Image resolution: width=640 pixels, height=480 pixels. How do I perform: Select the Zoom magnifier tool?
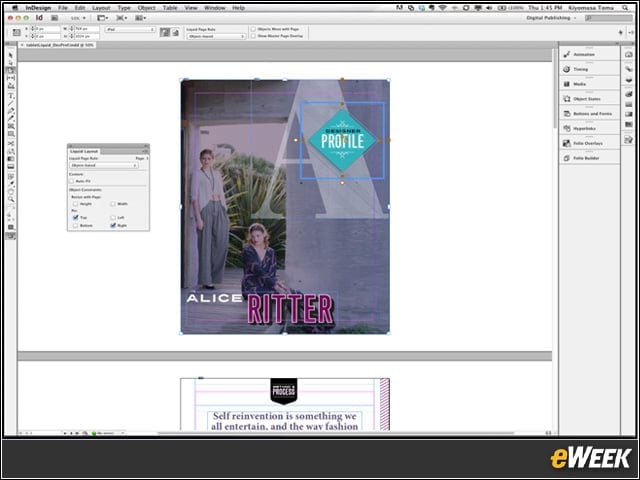[x=11, y=199]
